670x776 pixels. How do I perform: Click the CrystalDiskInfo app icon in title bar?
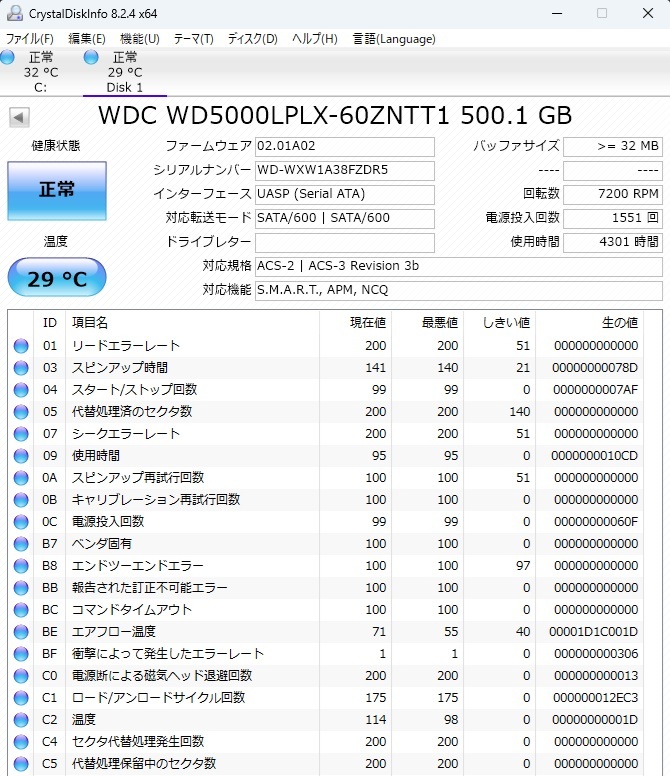14,13
